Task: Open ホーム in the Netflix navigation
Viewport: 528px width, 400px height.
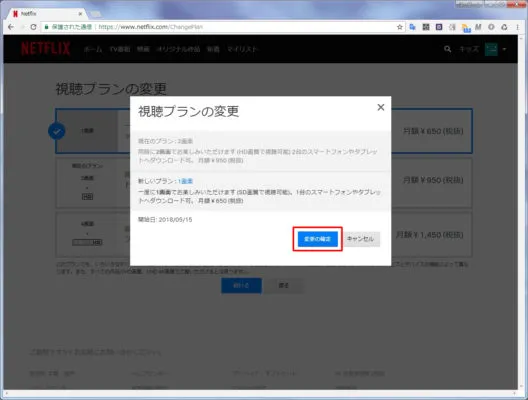Action: click(x=93, y=49)
